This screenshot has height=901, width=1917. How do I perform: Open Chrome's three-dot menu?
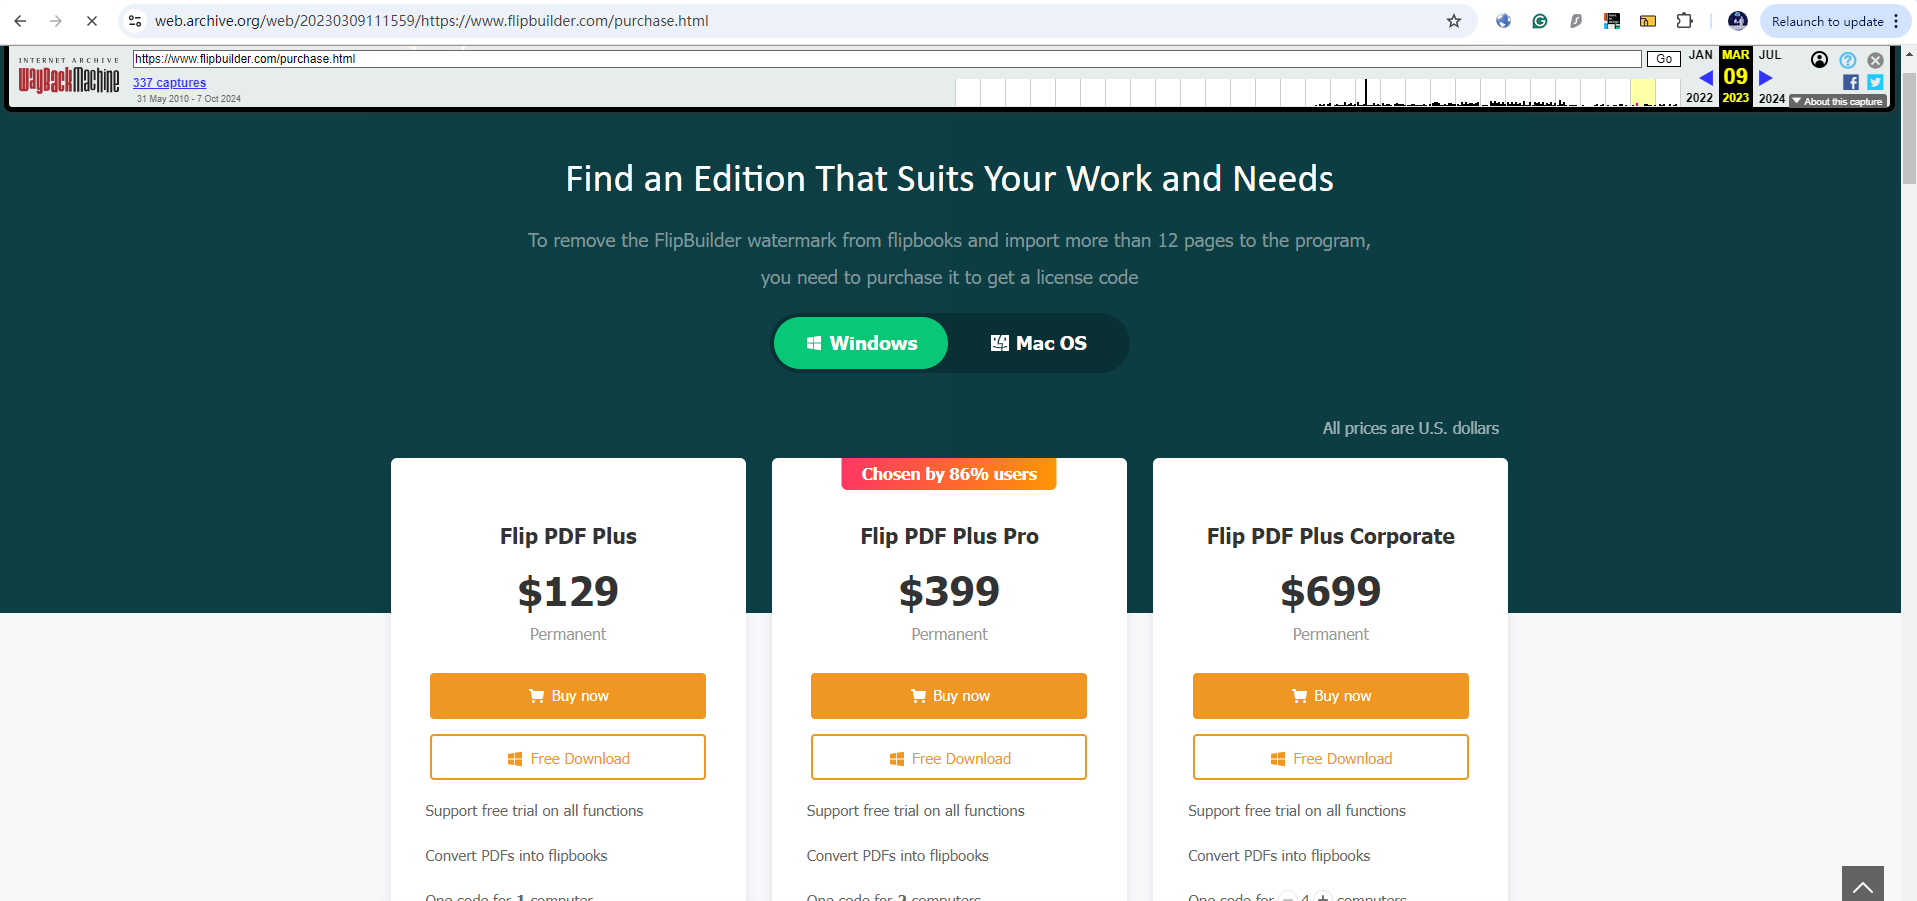point(1896,21)
